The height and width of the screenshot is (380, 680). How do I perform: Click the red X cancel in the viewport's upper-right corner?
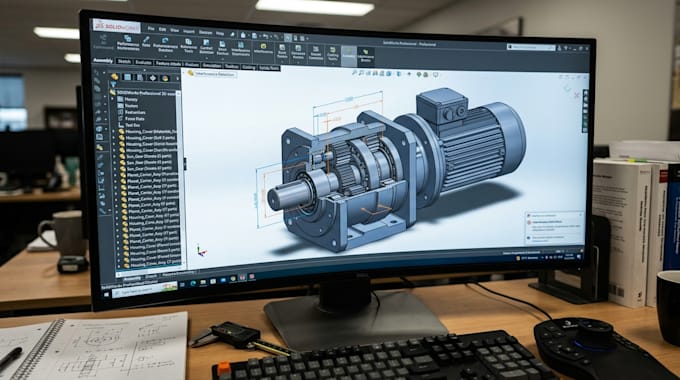tap(577, 95)
